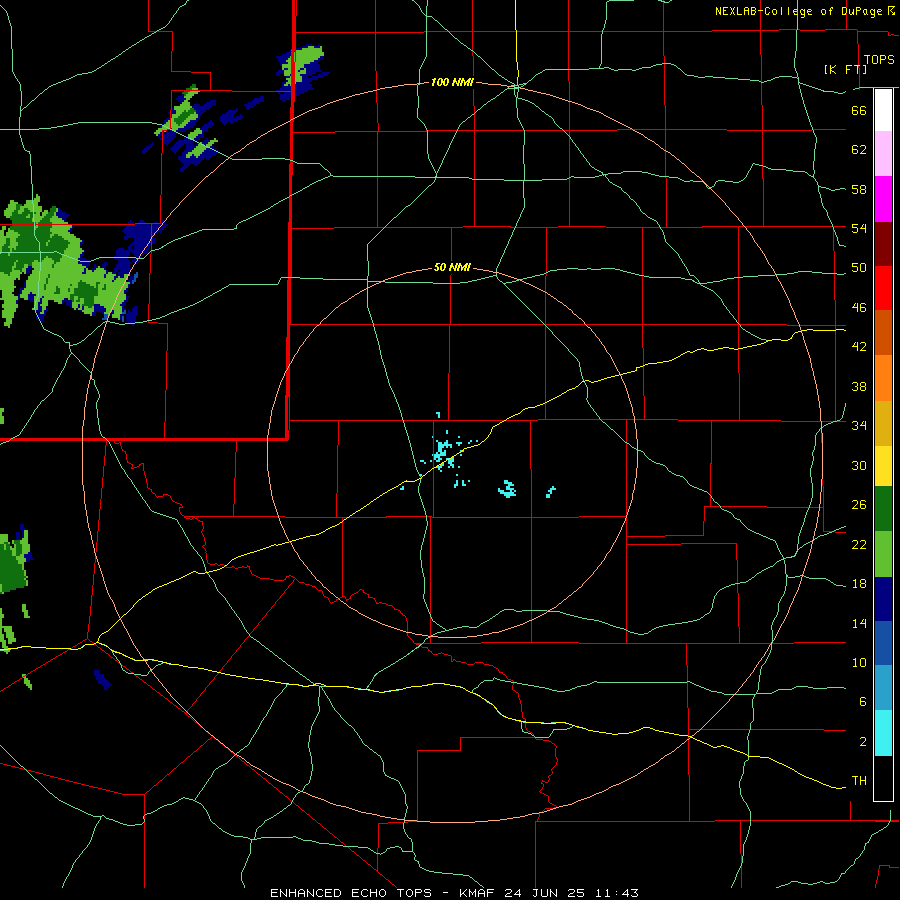This screenshot has height=900, width=900.
Task: Click the NEXLAB-College of DuPage credit text
Action: click(x=798, y=11)
